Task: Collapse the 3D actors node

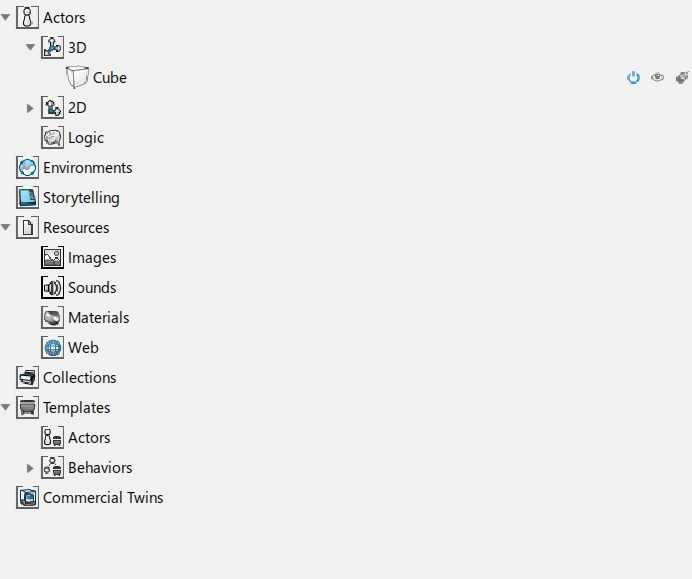Action: tap(30, 47)
